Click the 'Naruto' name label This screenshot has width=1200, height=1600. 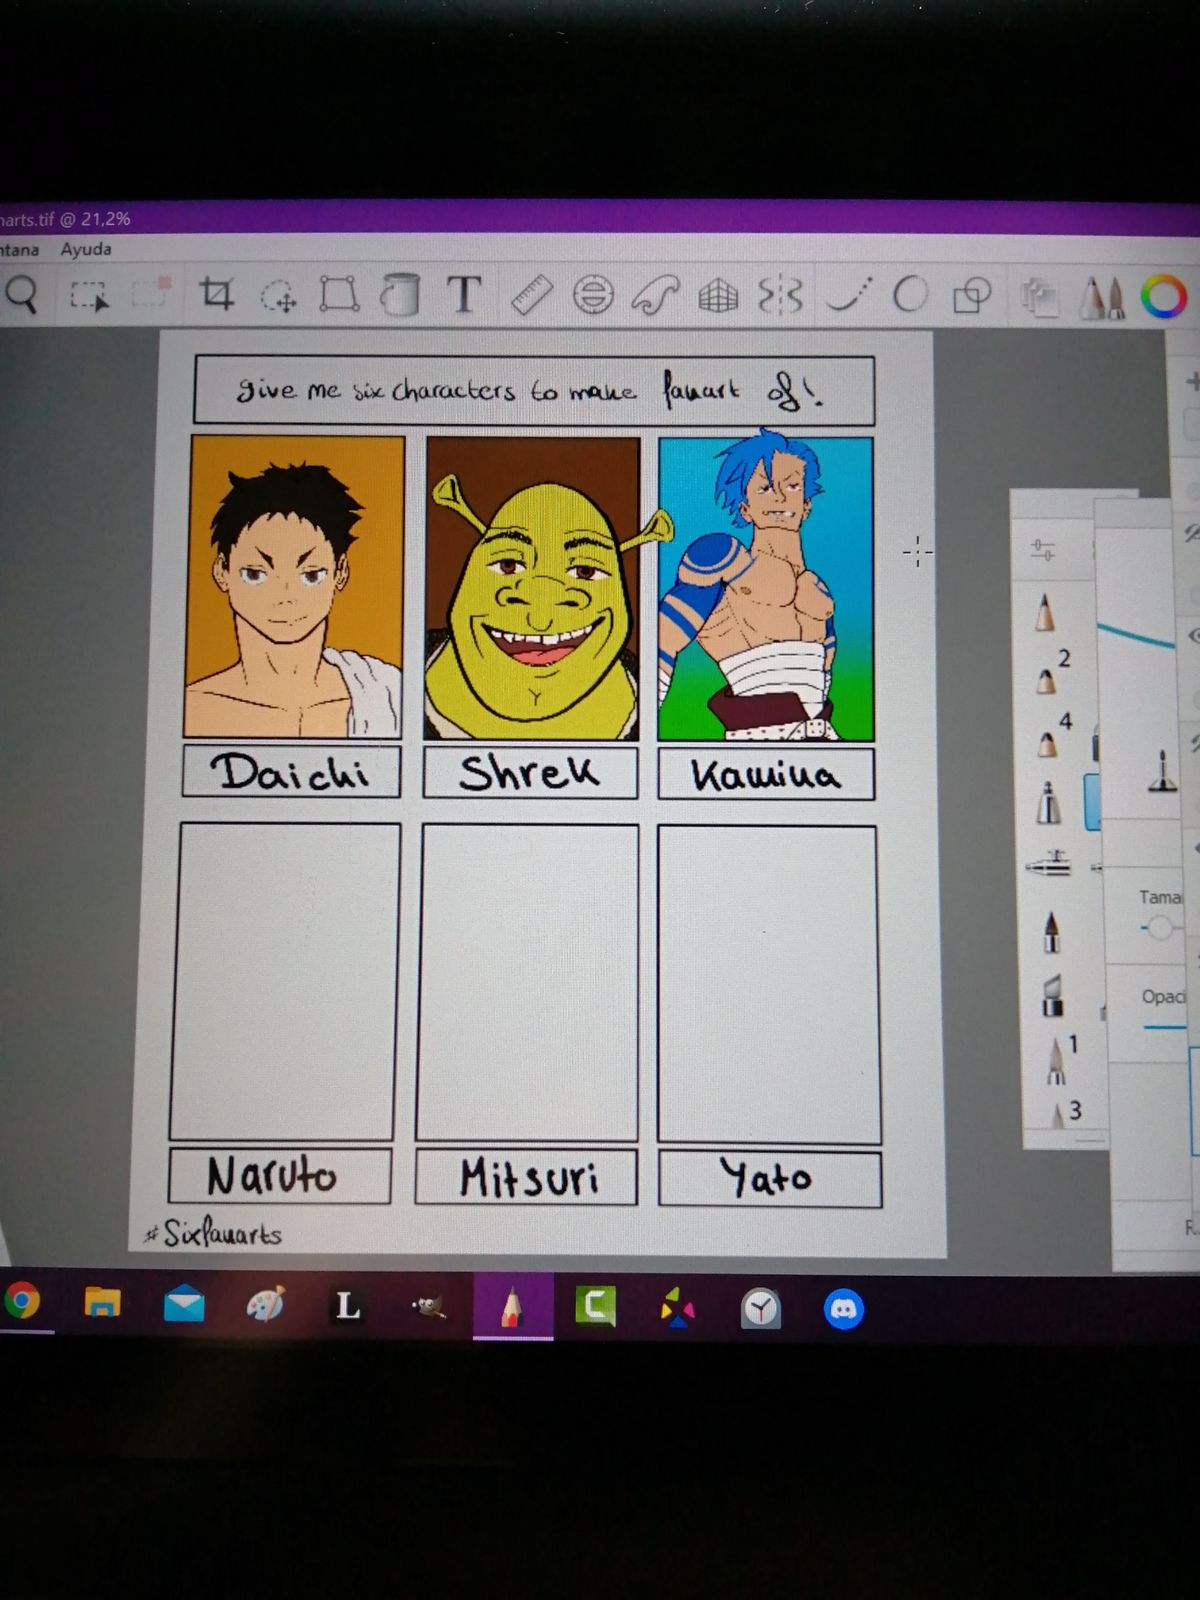point(279,1176)
